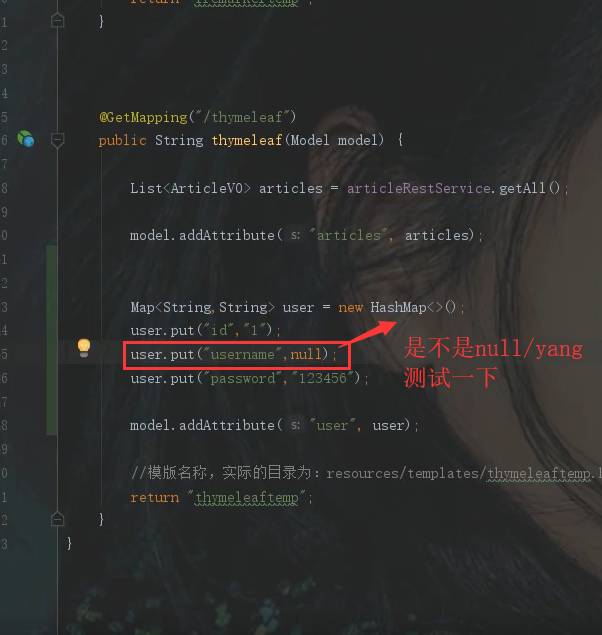Click the ArticleVO type in the List declaration
The height and width of the screenshot is (635, 602).
(206, 188)
